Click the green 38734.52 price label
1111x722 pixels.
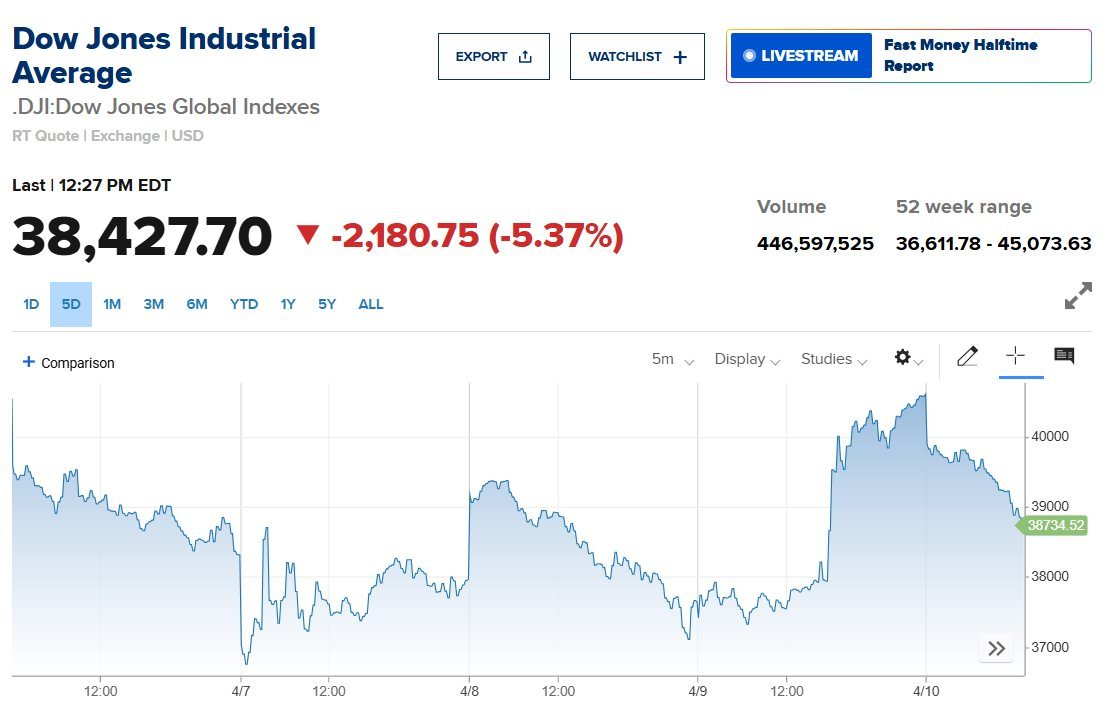click(1056, 525)
